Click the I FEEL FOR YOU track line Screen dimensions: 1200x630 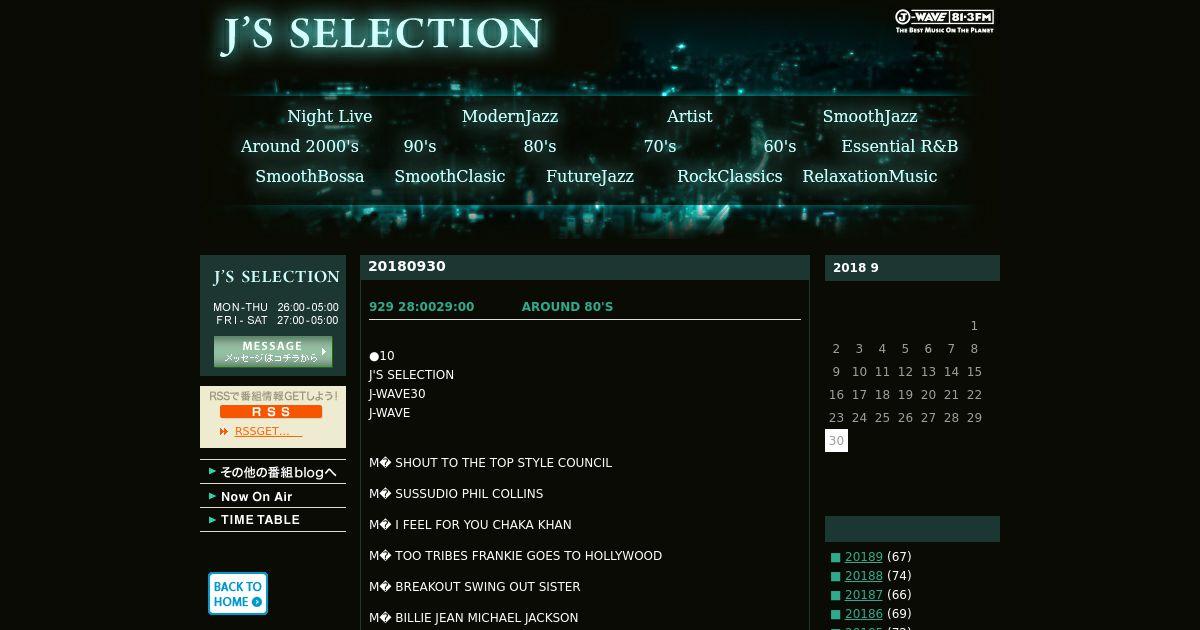point(470,525)
